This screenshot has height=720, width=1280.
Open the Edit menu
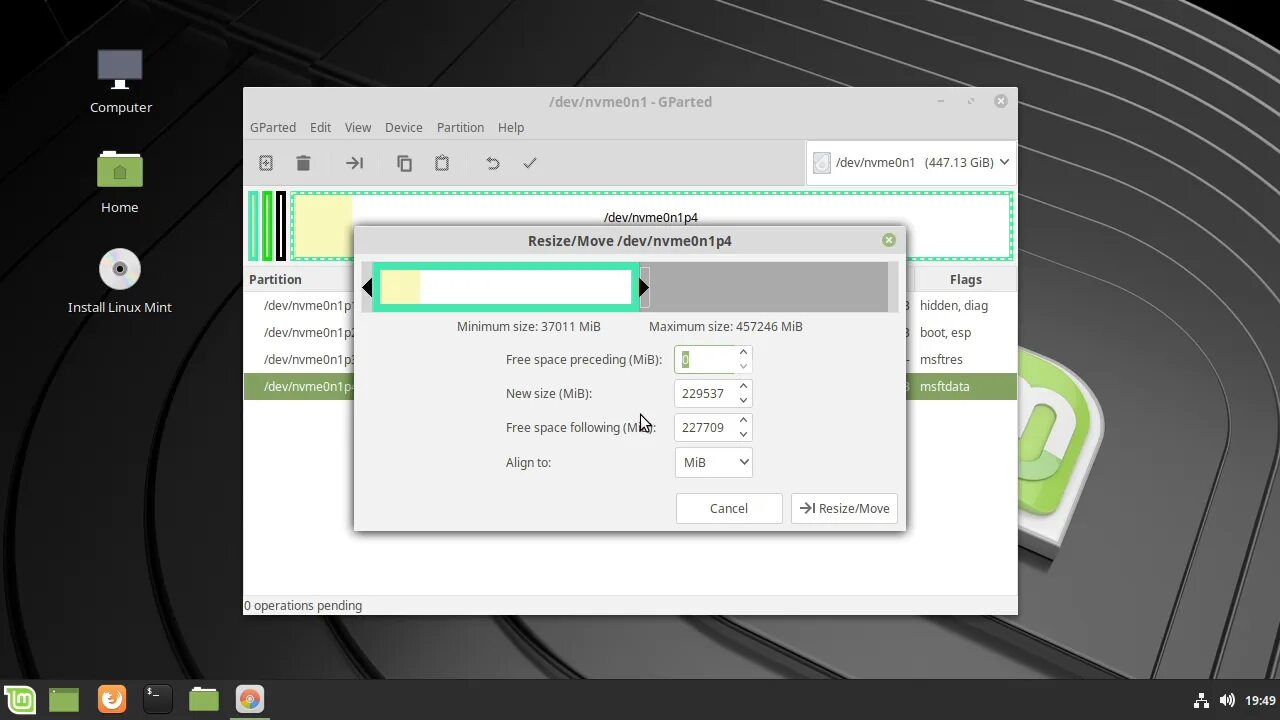tap(320, 127)
